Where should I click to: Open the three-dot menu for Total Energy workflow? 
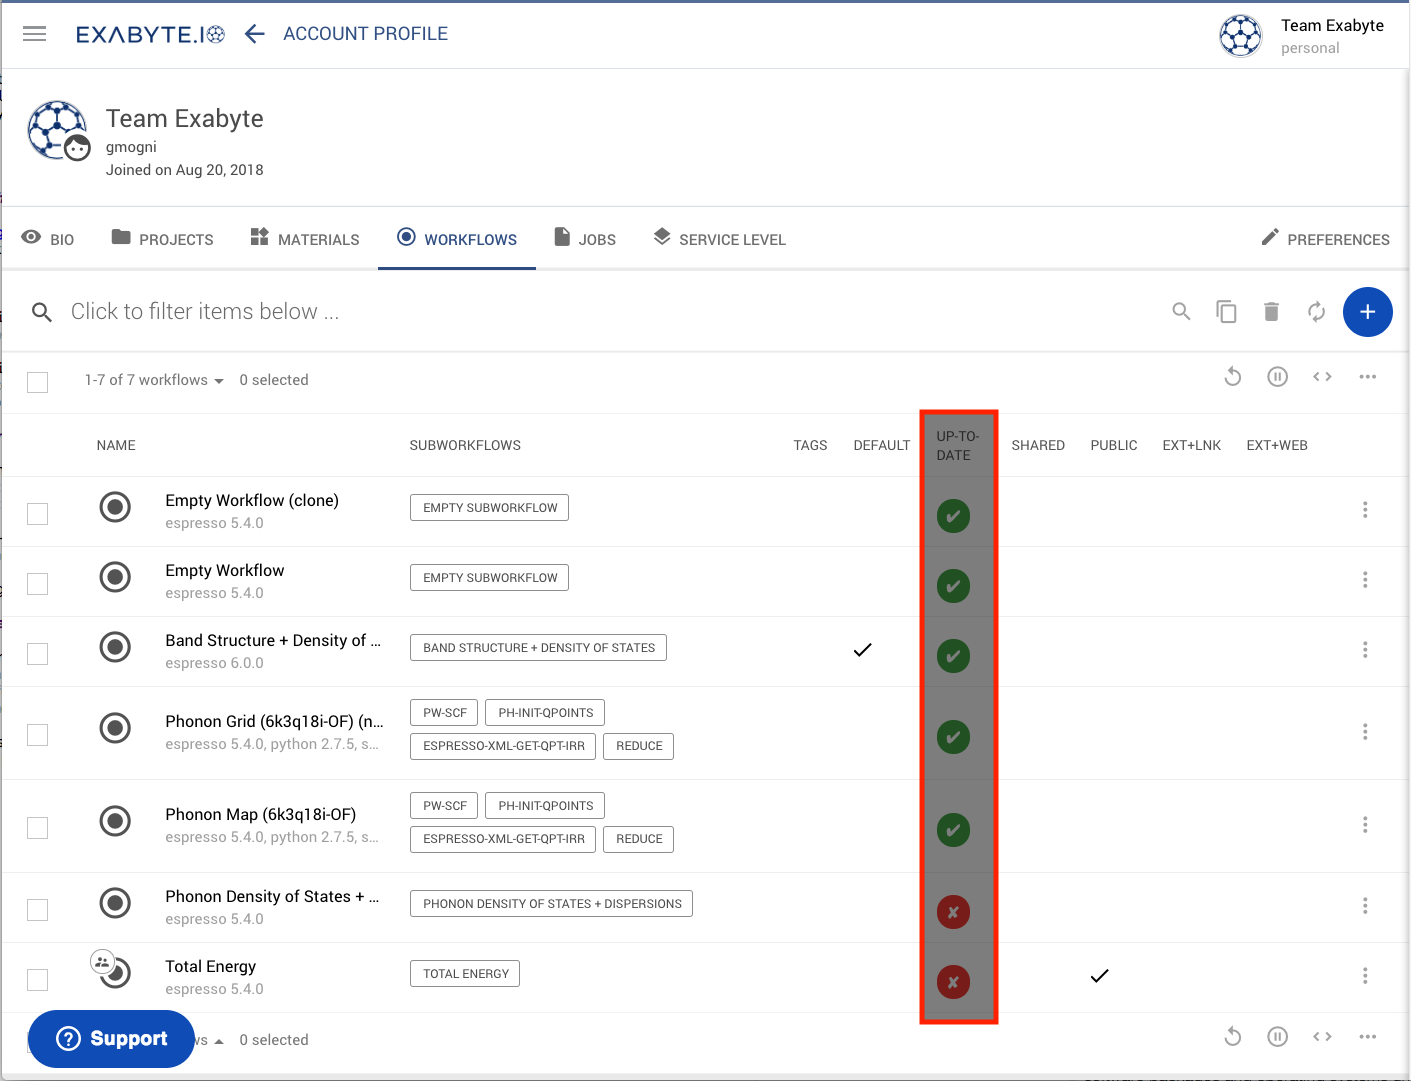[x=1365, y=975]
